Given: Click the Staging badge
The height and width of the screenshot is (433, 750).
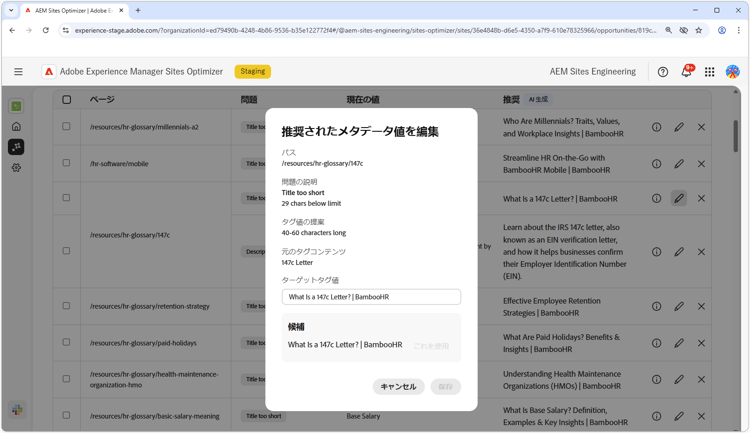Looking at the screenshot, I should pyautogui.click(x=253, y=71).
